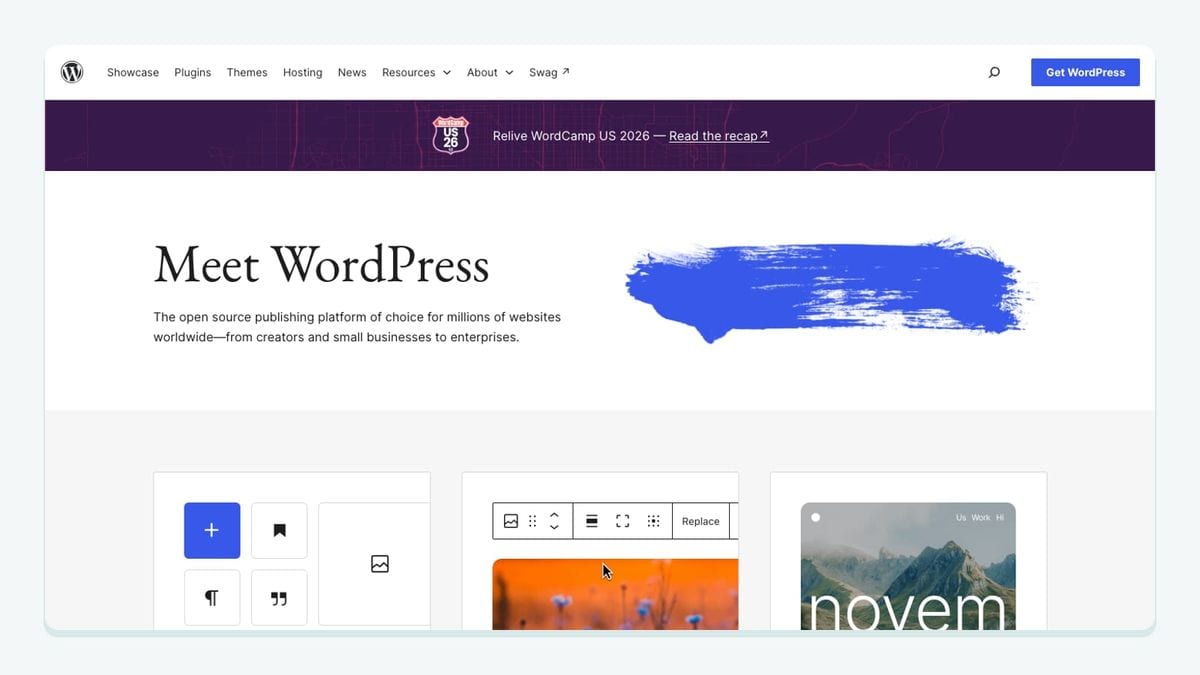The image size is (1200, 675).
Task: Click the white dot on novem preview
Action: point(816,517)
